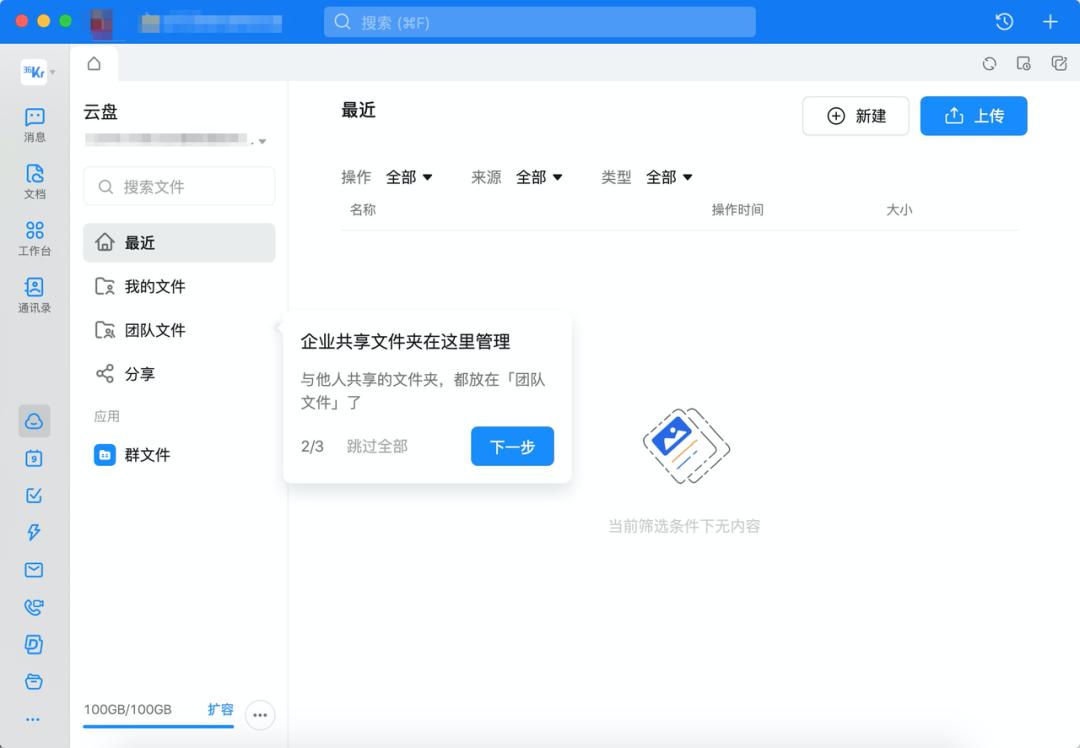Focus the 搜索文件 file search field
This screenshot has height=748, width=1080.
point(179,187)
